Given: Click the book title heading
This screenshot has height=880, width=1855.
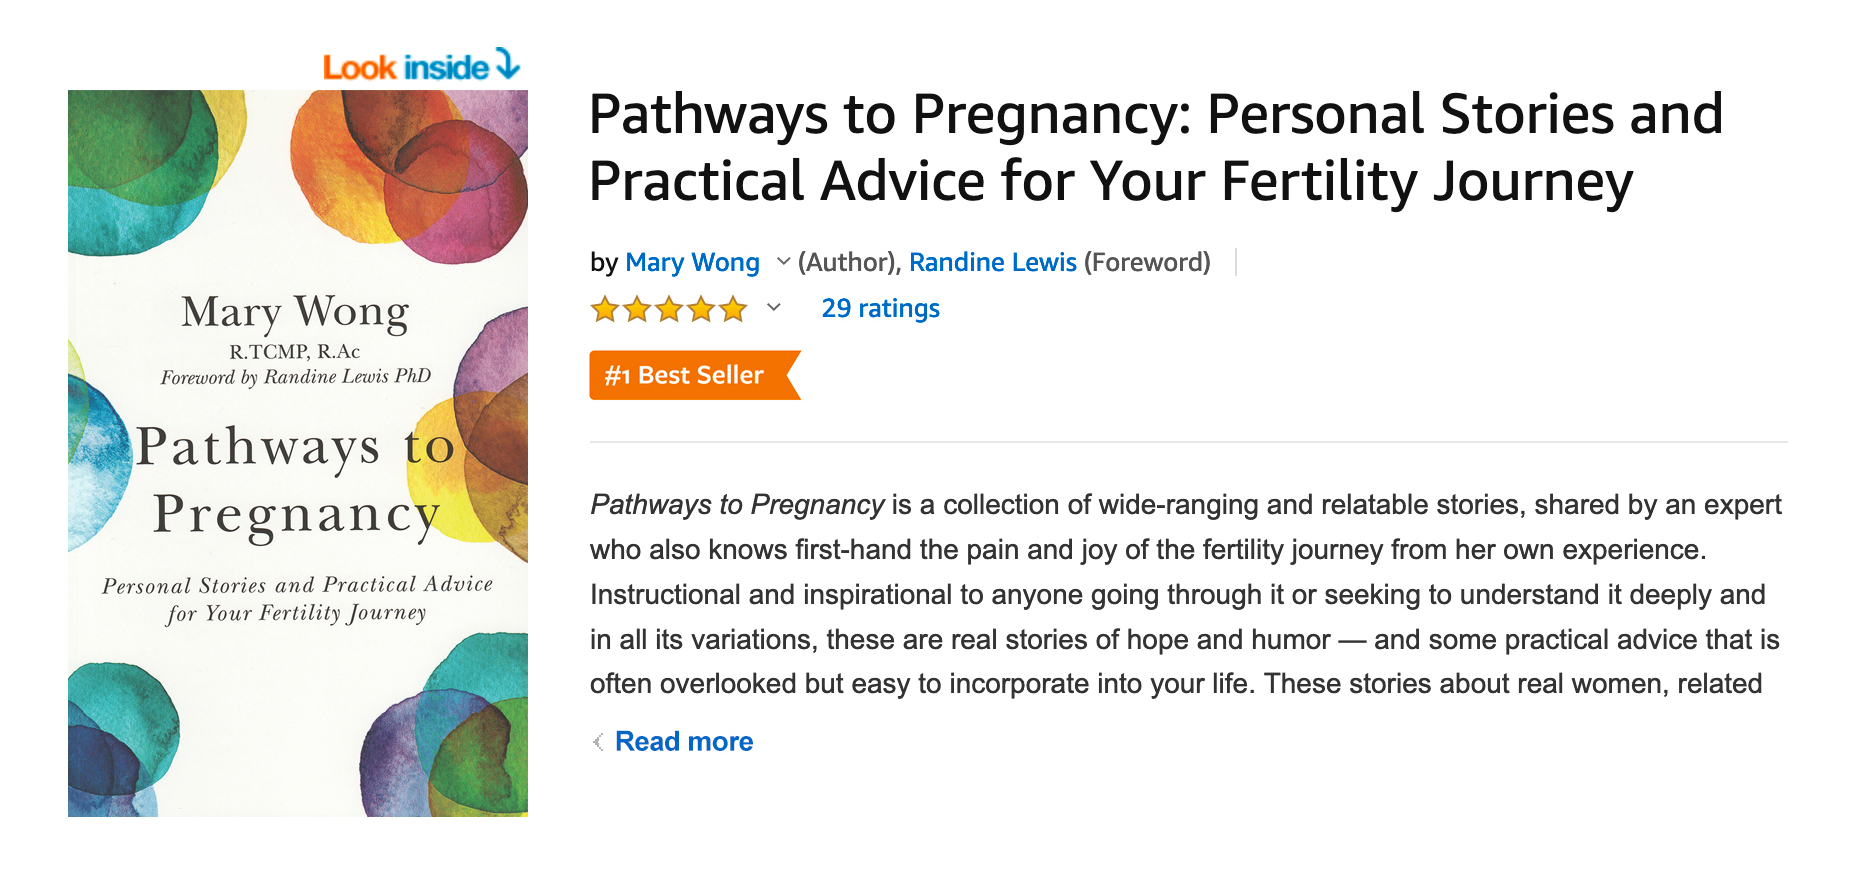Looking at the screenshot, I should [x=1155, y=147].
